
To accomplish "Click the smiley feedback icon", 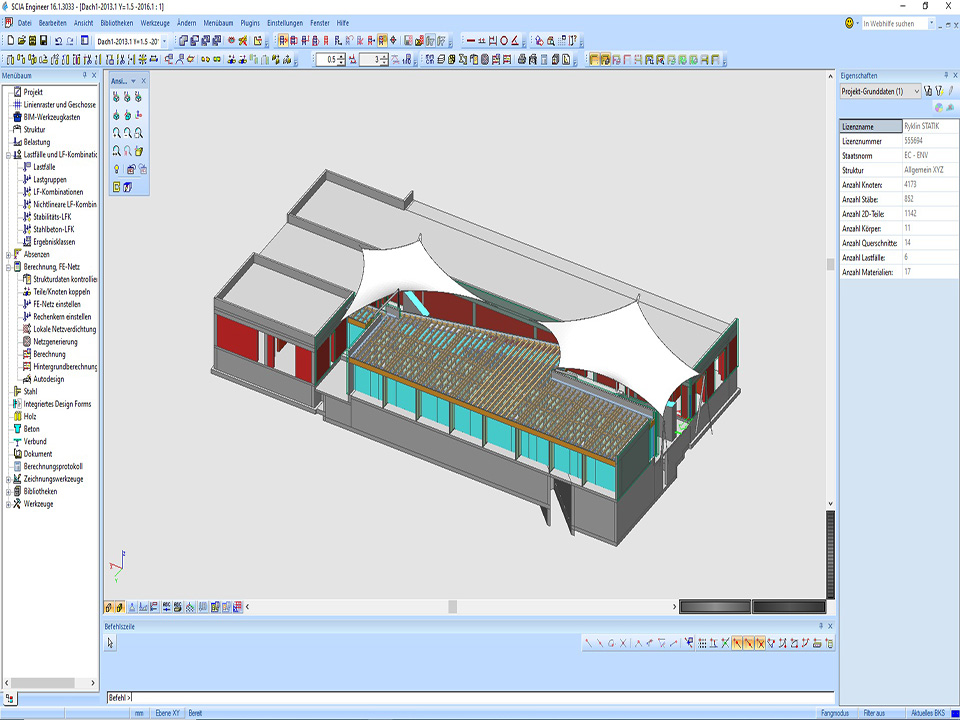I will (849, 22).
